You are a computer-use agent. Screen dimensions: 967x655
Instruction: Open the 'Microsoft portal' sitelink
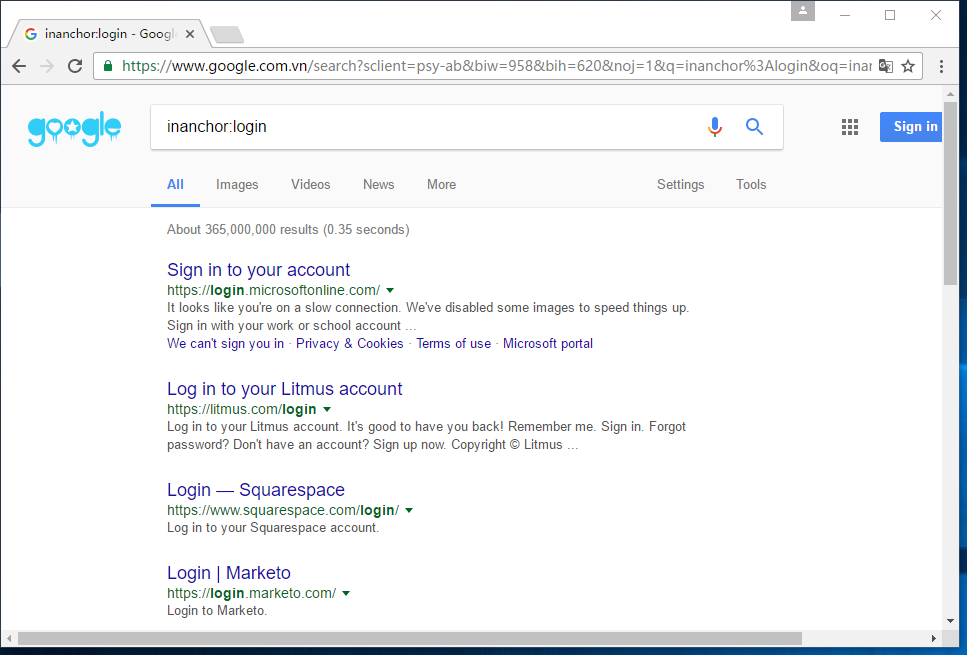click(548, 344)
